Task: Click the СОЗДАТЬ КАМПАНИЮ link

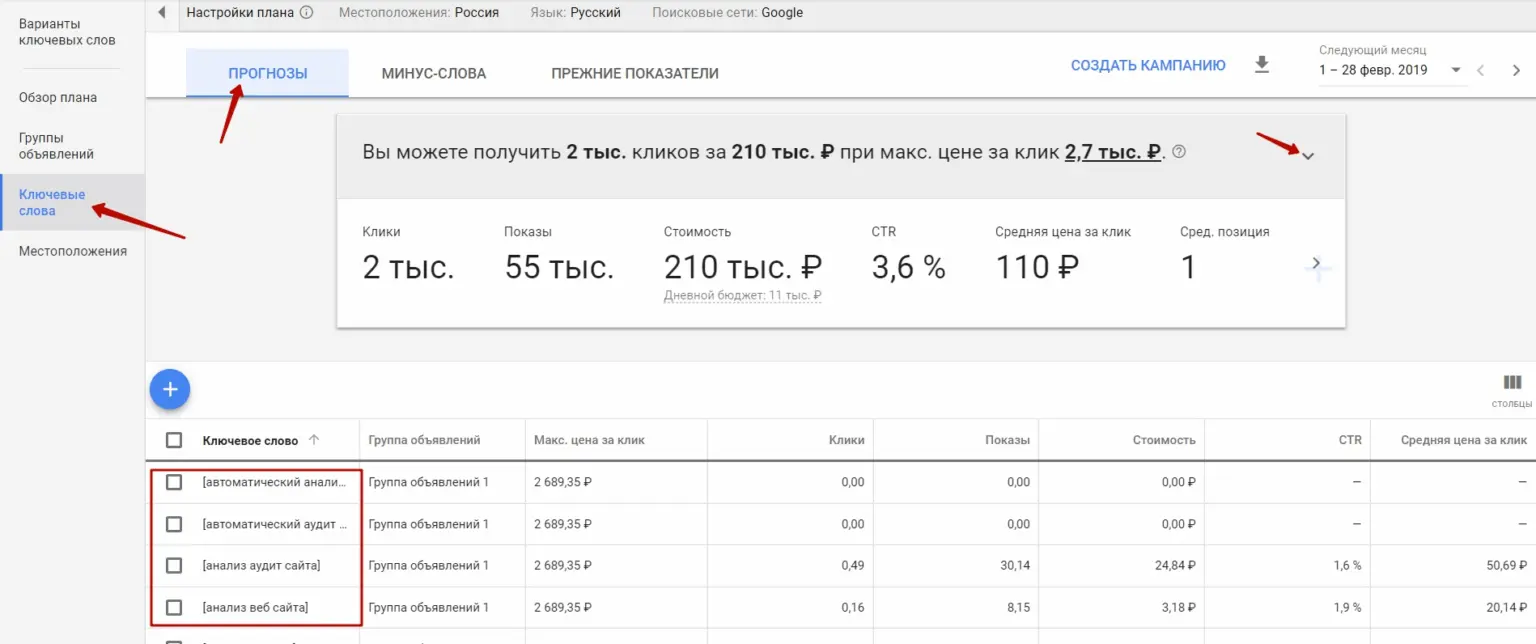Action: click(x=1147, y=63)
